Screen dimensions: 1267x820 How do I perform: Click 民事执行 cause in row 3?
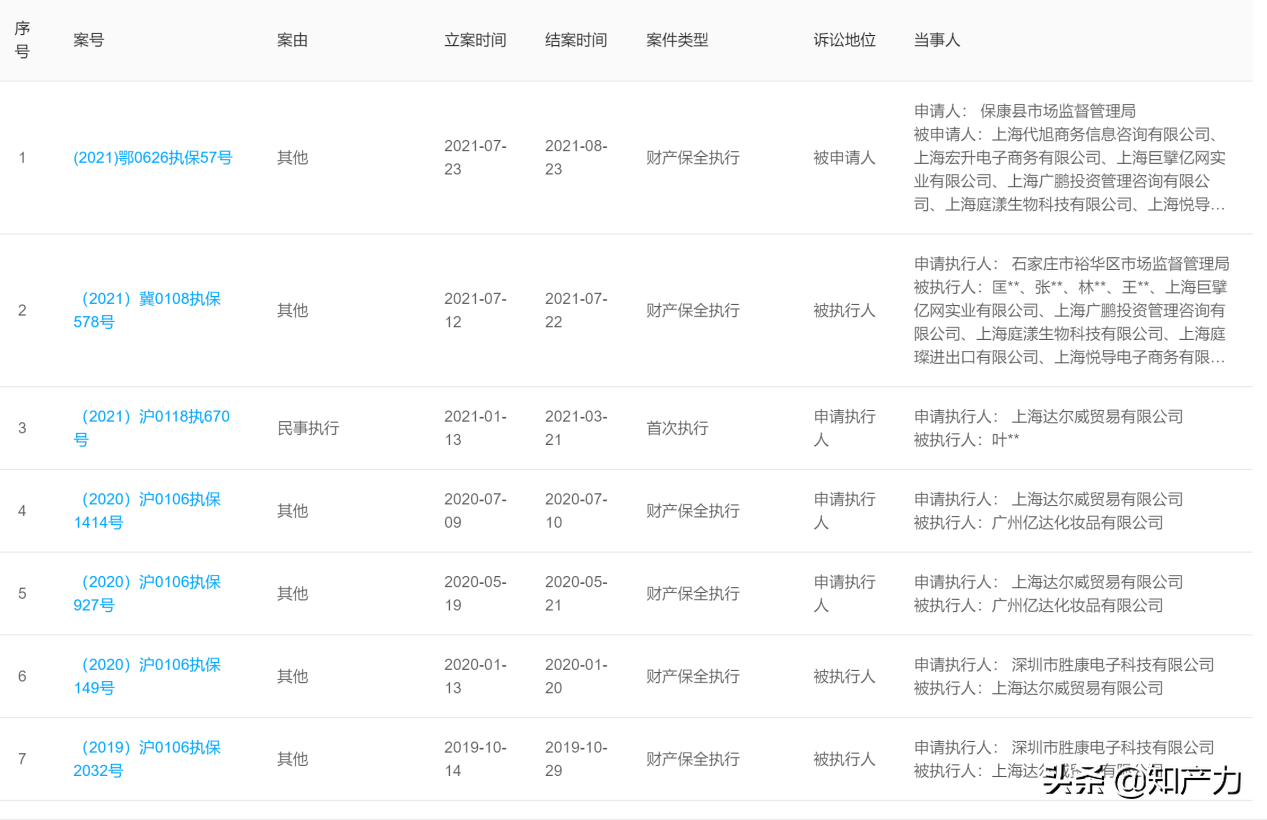pyautogui.click(x=308, y=428)
